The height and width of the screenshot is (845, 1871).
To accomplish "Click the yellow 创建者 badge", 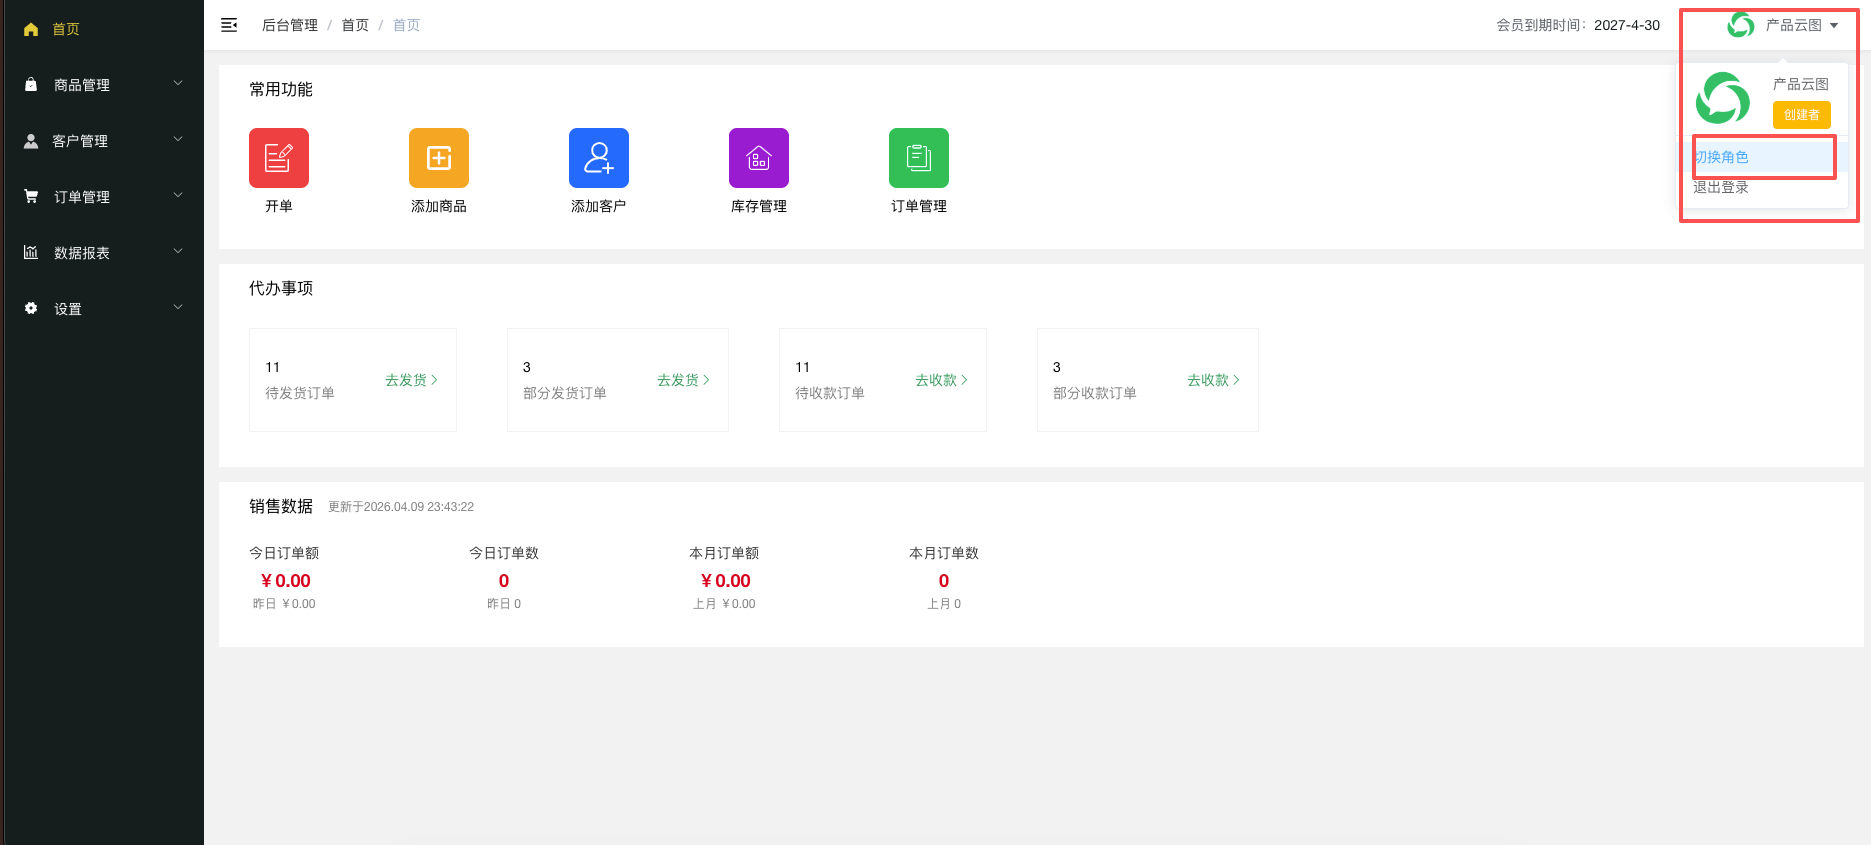I will pos(1802,115).
